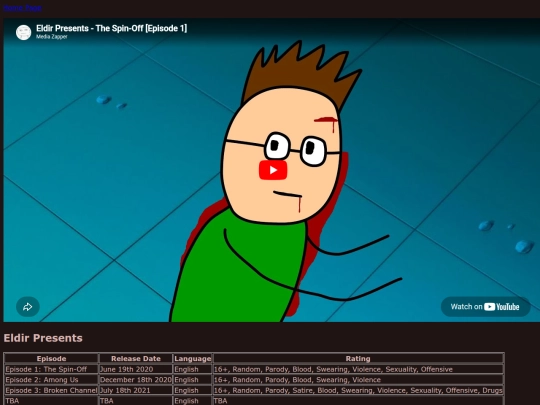Image resolution: width=540 pixels, height=405 pixels.
Task: Select the Eldir Presents heading
Action: pos(43,338)
